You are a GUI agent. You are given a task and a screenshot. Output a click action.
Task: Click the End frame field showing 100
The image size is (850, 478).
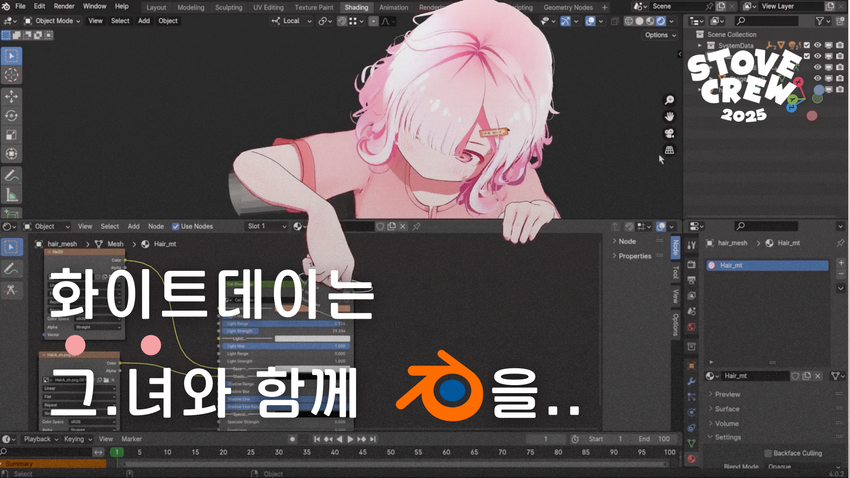coord(655,440)
